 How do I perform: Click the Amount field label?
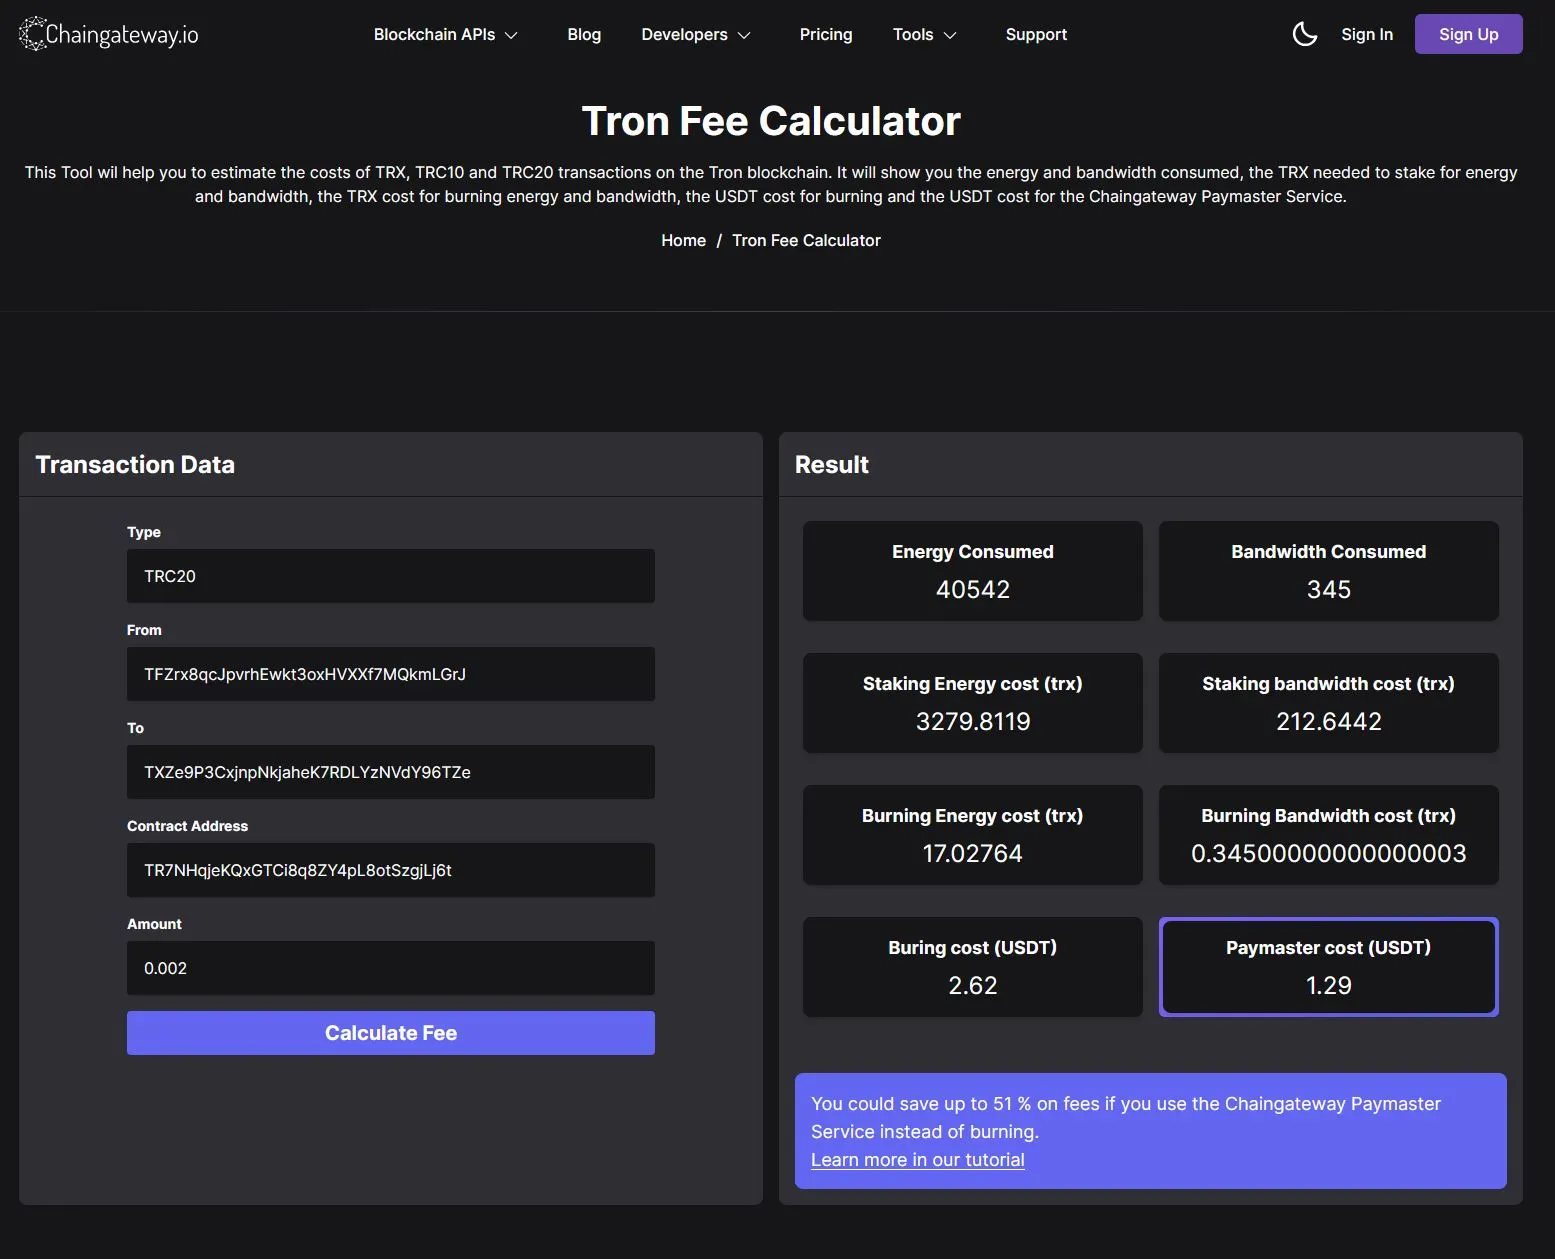point(154,924)
